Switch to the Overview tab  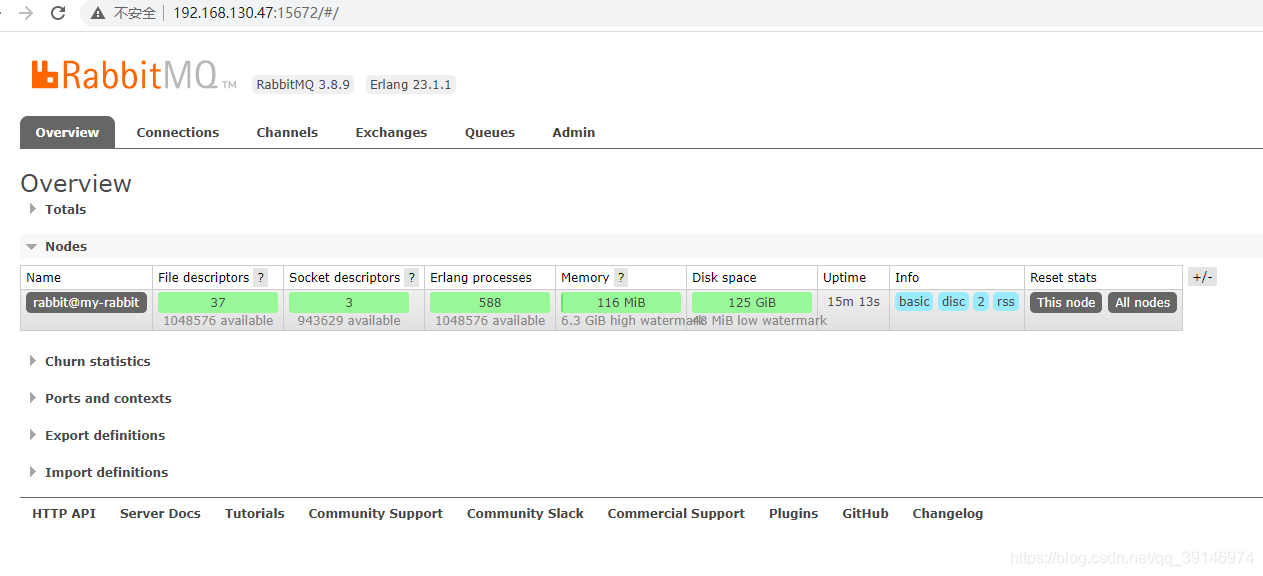click(x=67, y=132)
